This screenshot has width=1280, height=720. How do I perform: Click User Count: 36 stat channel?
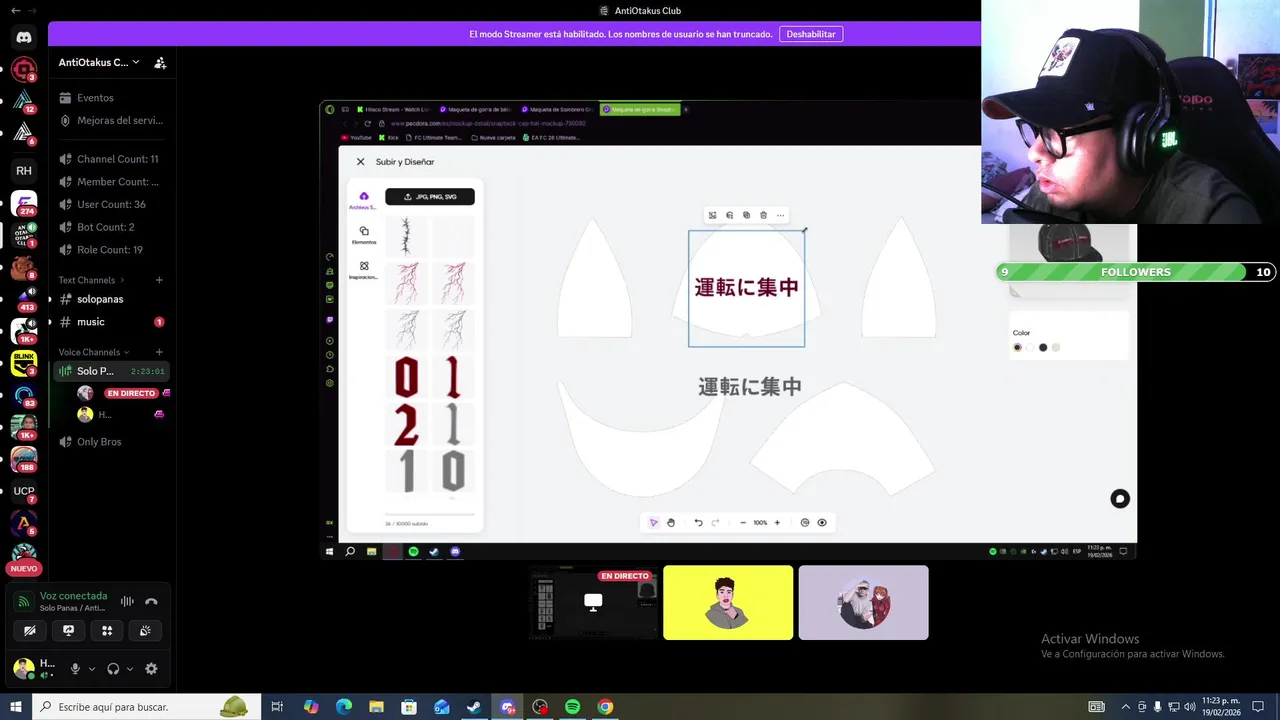[112, 204]
